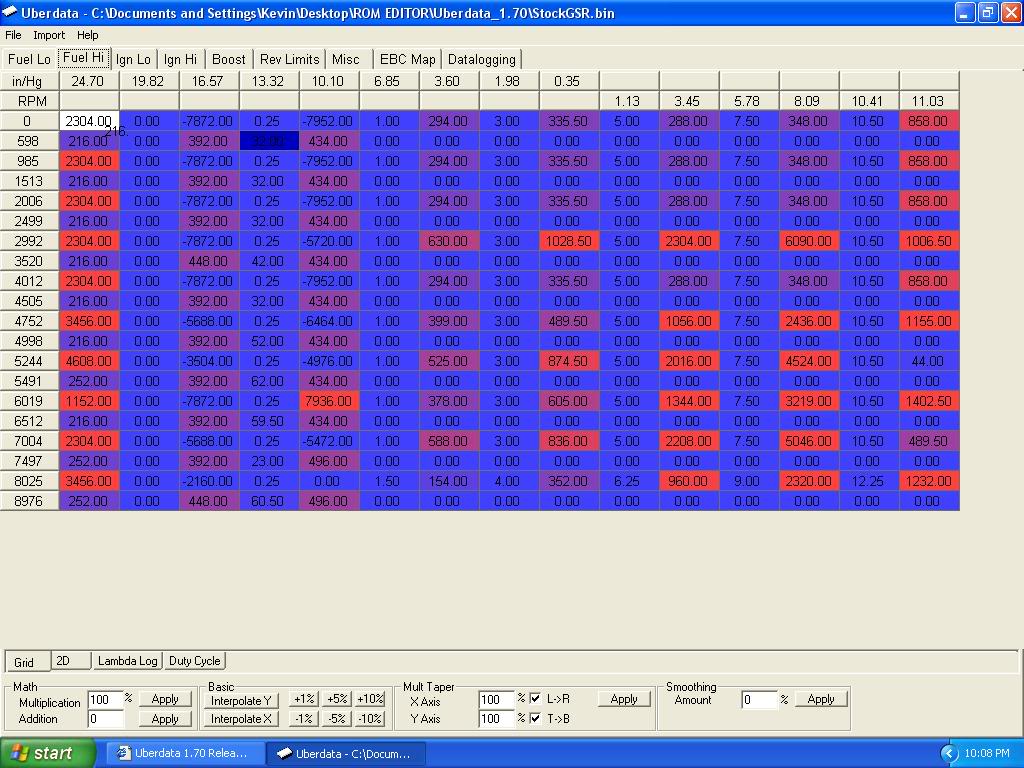Open the Lambda Log tab
1024x768 pixels.
coord(127,661)
